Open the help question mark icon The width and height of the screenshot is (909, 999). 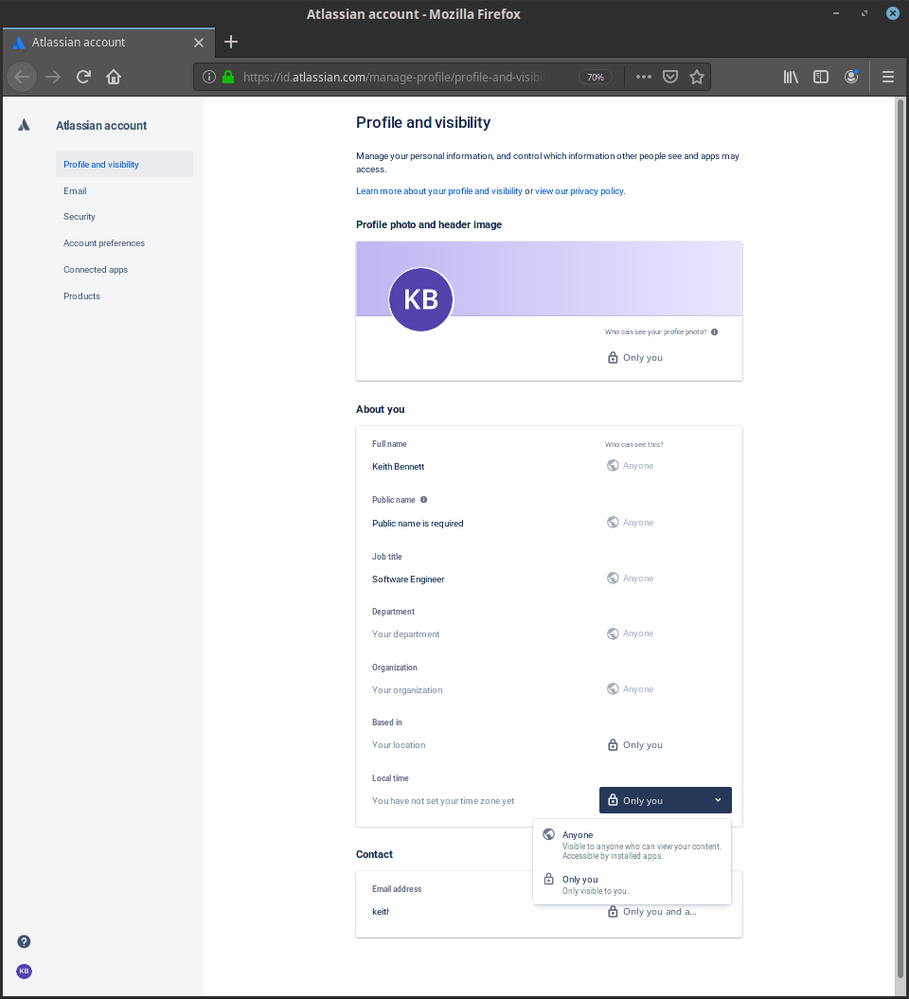(x=24, y=941)
